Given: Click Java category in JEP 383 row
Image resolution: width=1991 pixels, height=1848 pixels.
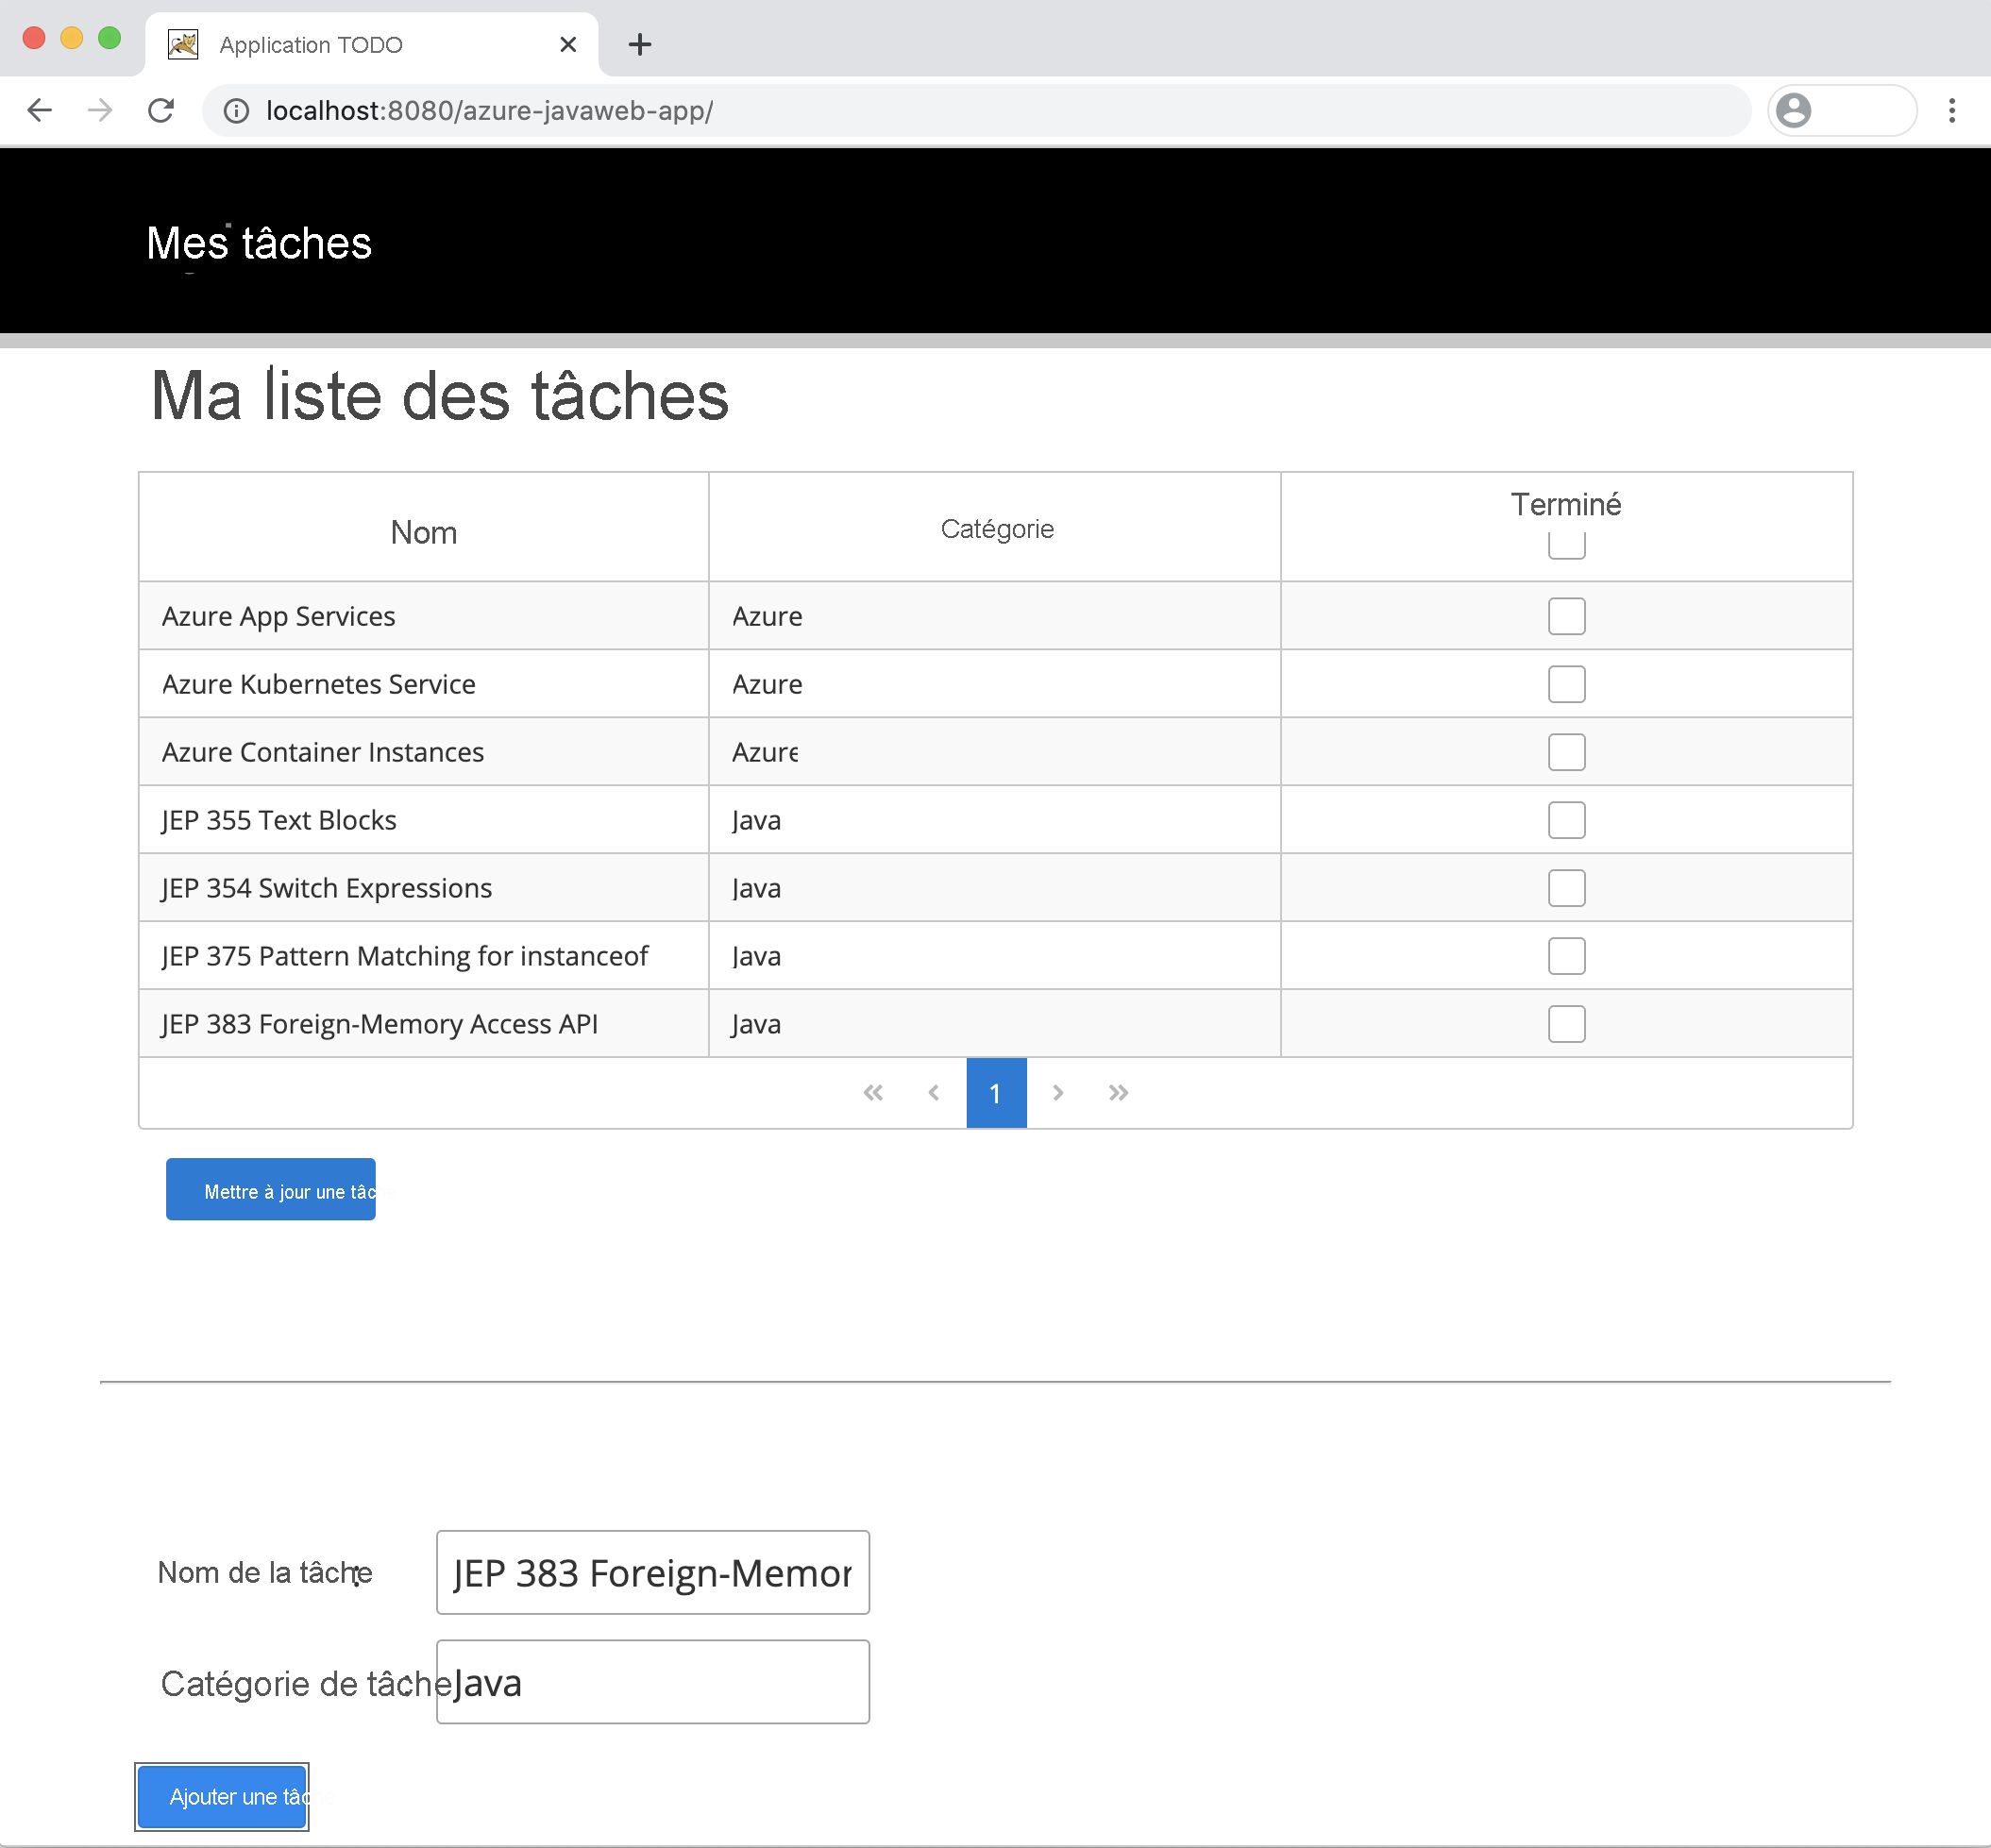Looking at the screenshot, I should (x=756, y=1024).
